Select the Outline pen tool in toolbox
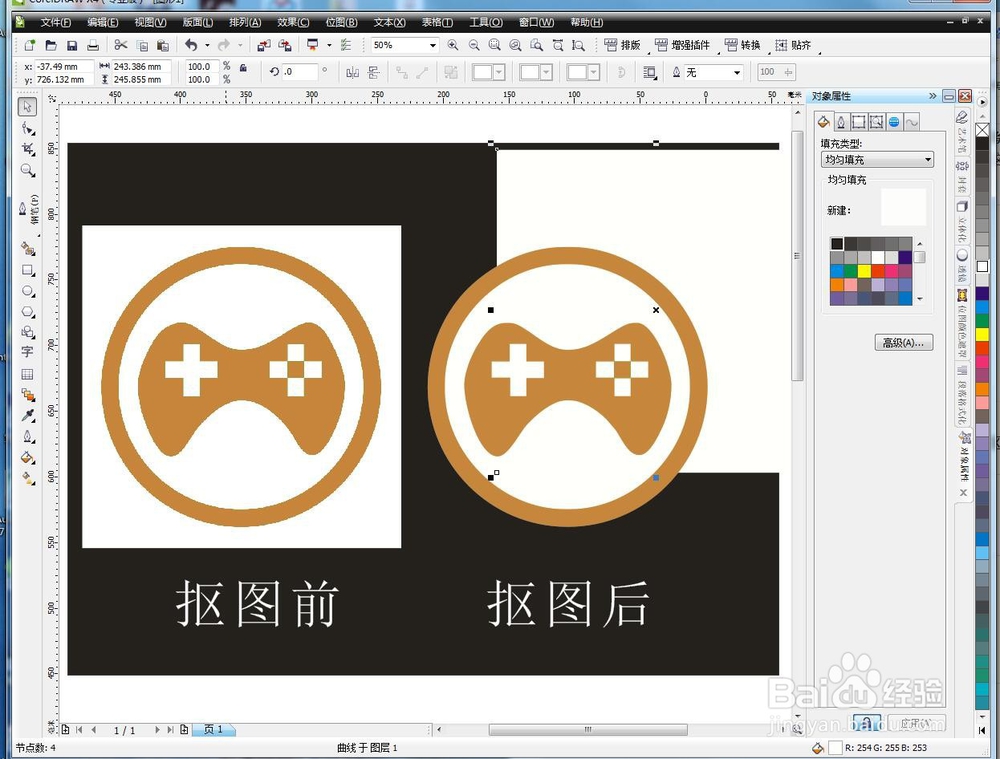This screenshot has width=1000, height=759. coord(27,436)
